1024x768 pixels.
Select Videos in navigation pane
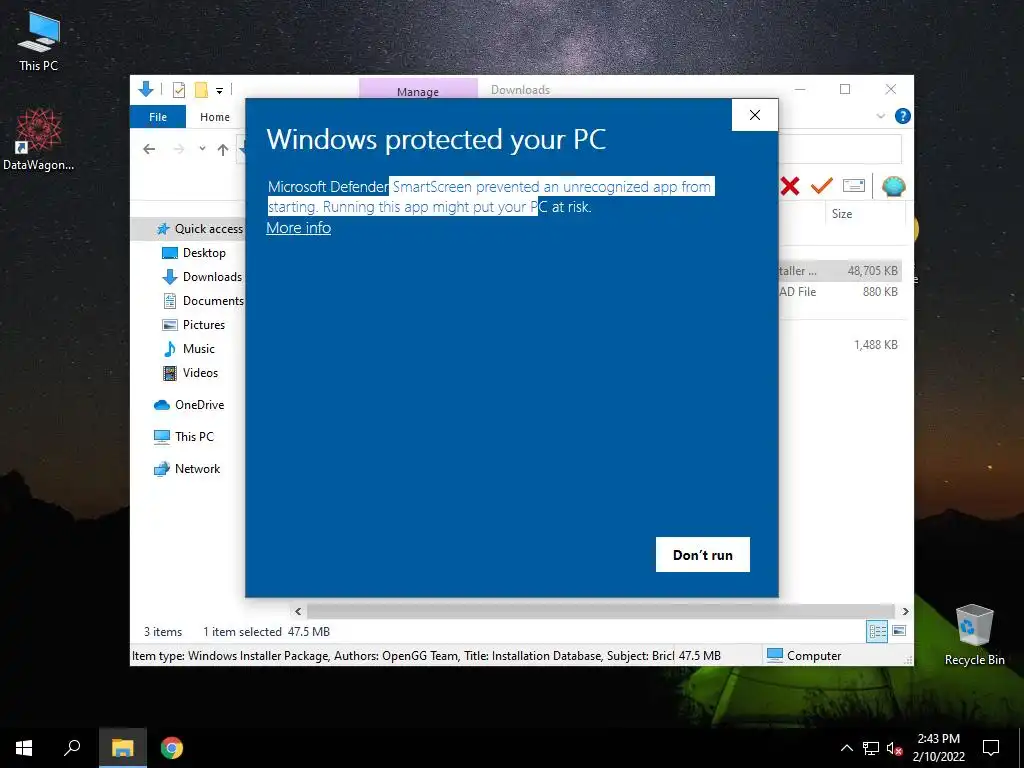tap(190, 373)
